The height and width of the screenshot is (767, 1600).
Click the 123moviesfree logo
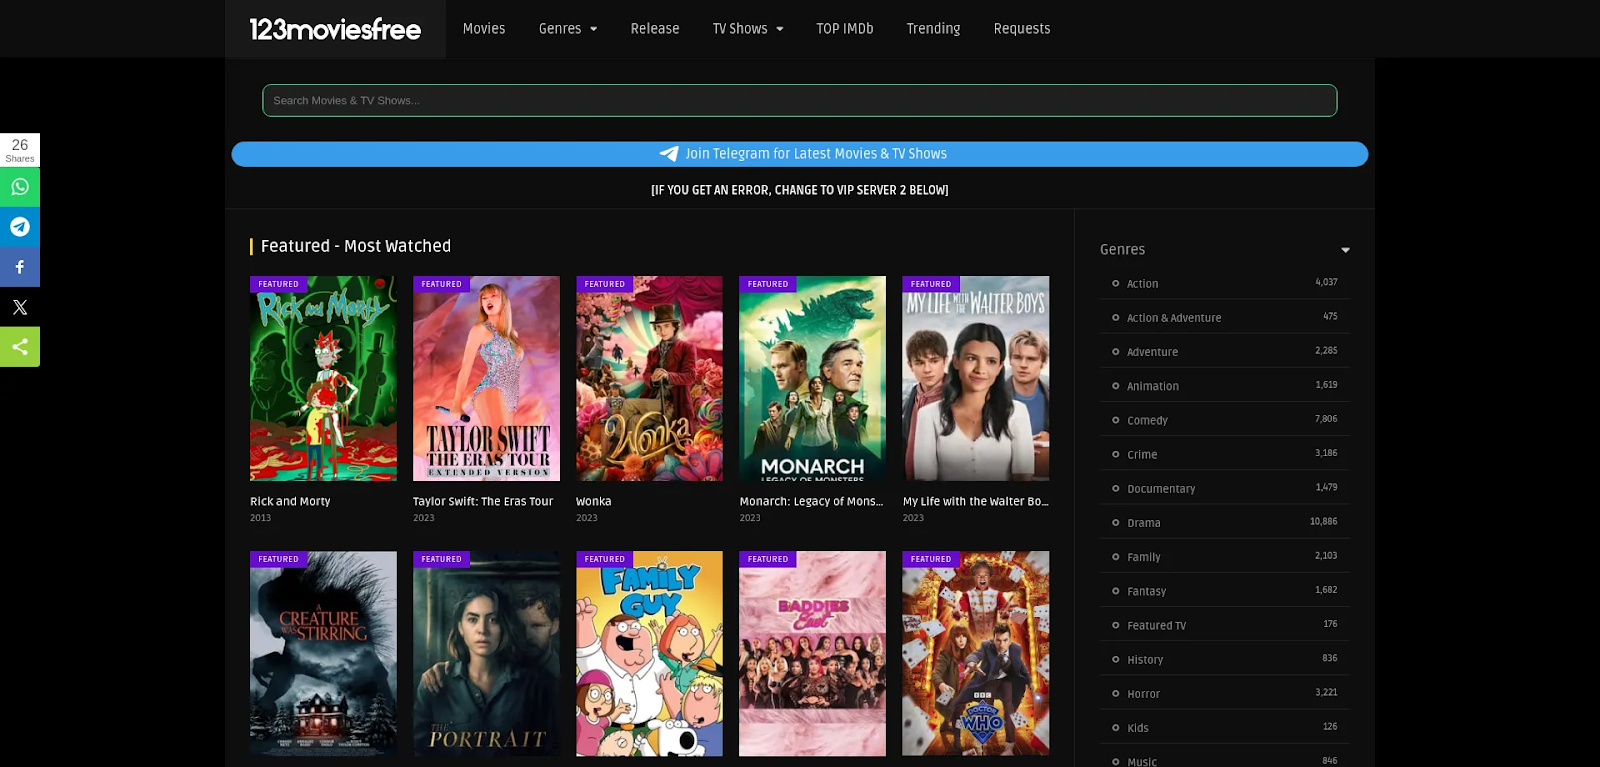(335, 29)
